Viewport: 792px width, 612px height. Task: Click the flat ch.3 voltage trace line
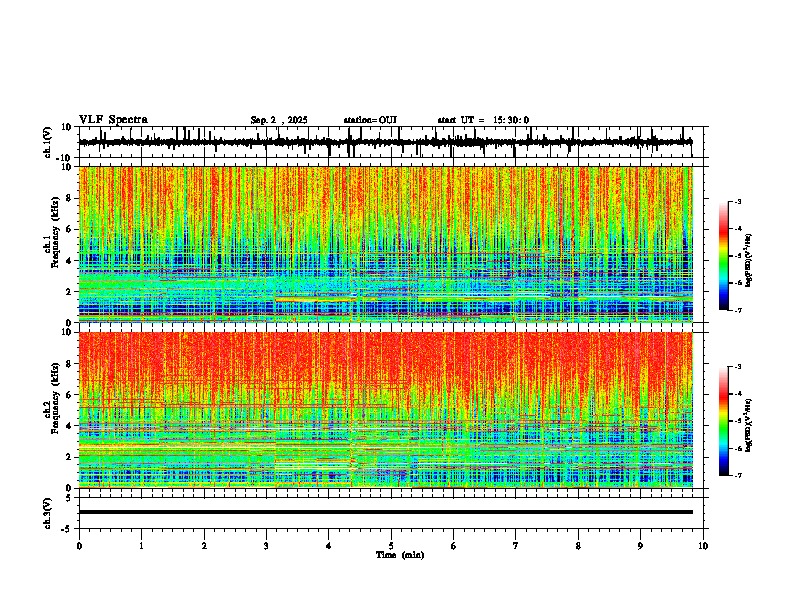click(386, 512)
